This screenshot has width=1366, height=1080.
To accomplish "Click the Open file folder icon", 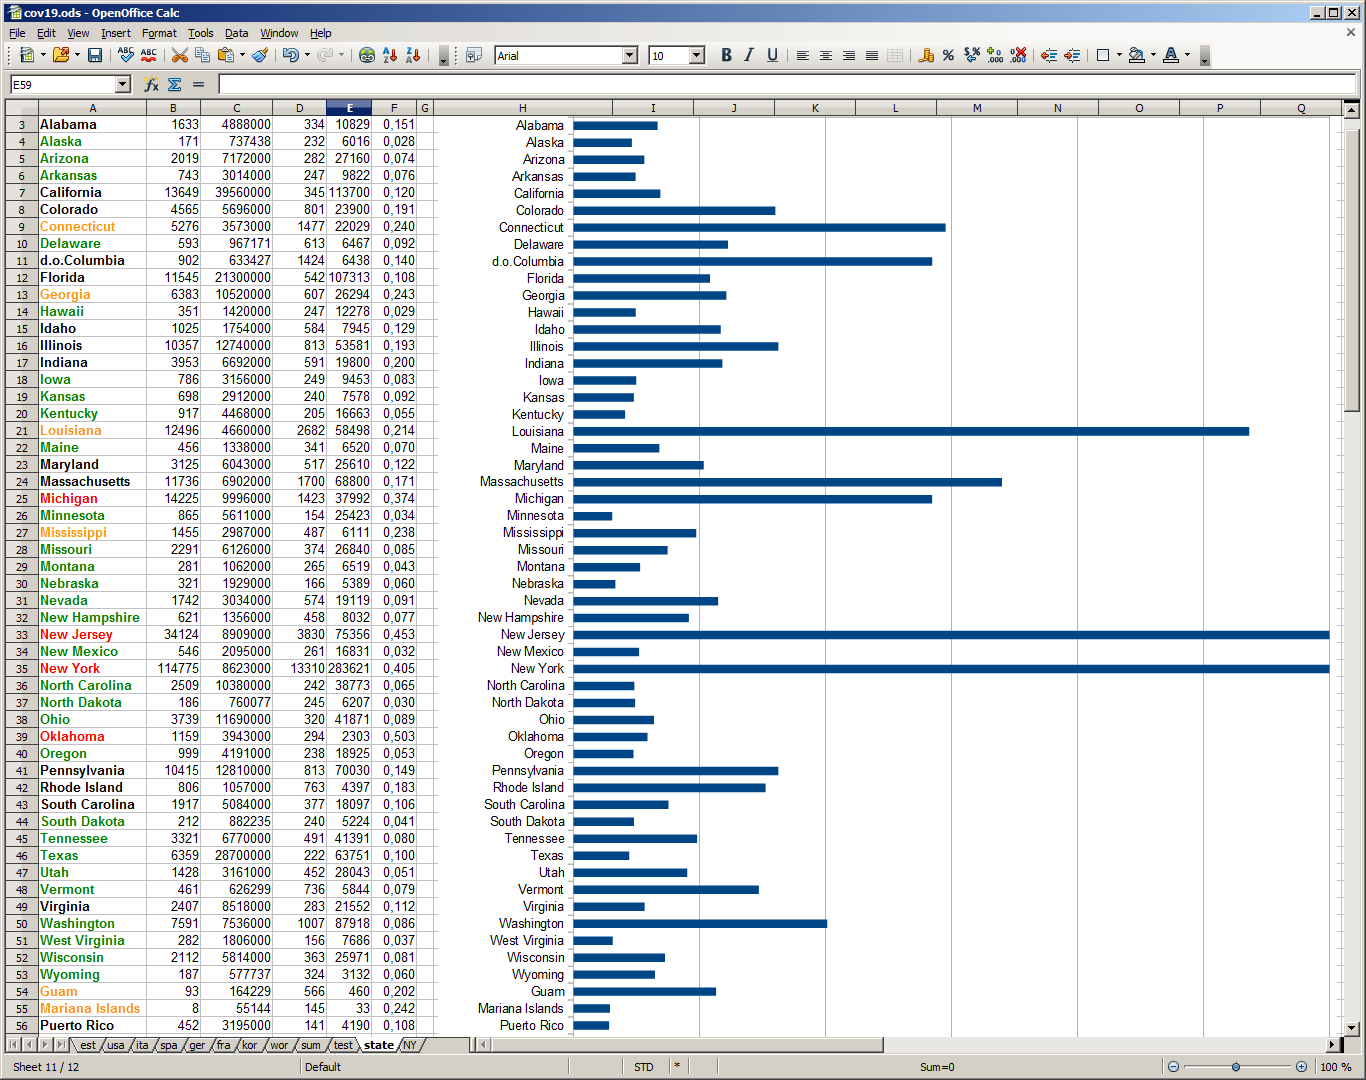I will tap(61, 55).
